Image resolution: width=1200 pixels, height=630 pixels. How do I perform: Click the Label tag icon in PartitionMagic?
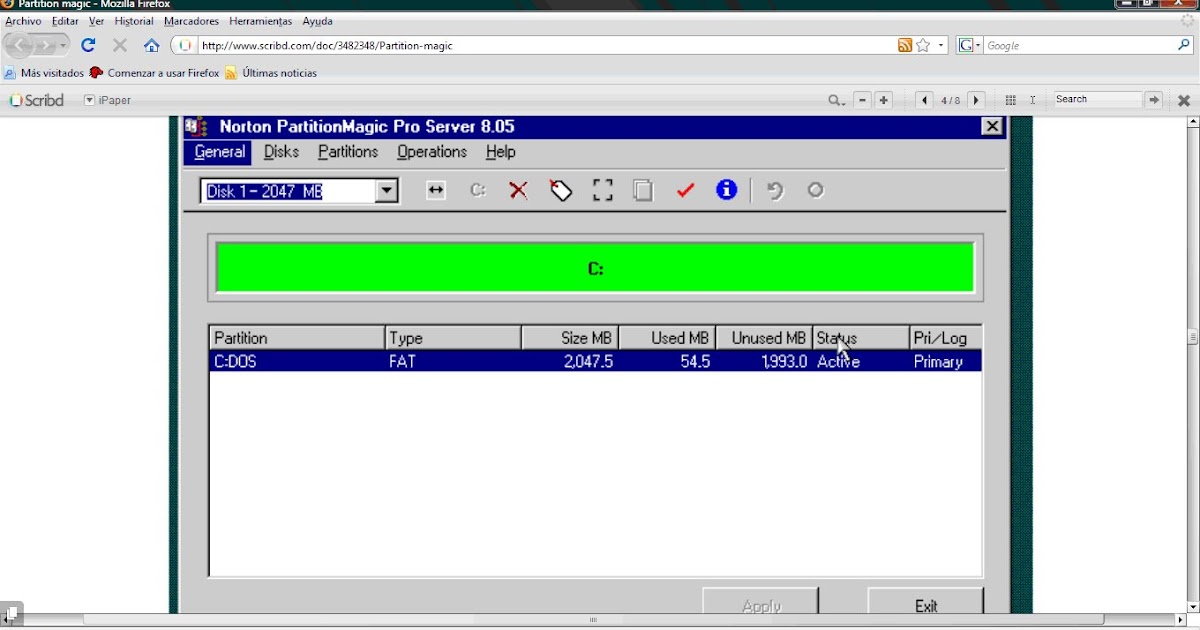[561, 191]
